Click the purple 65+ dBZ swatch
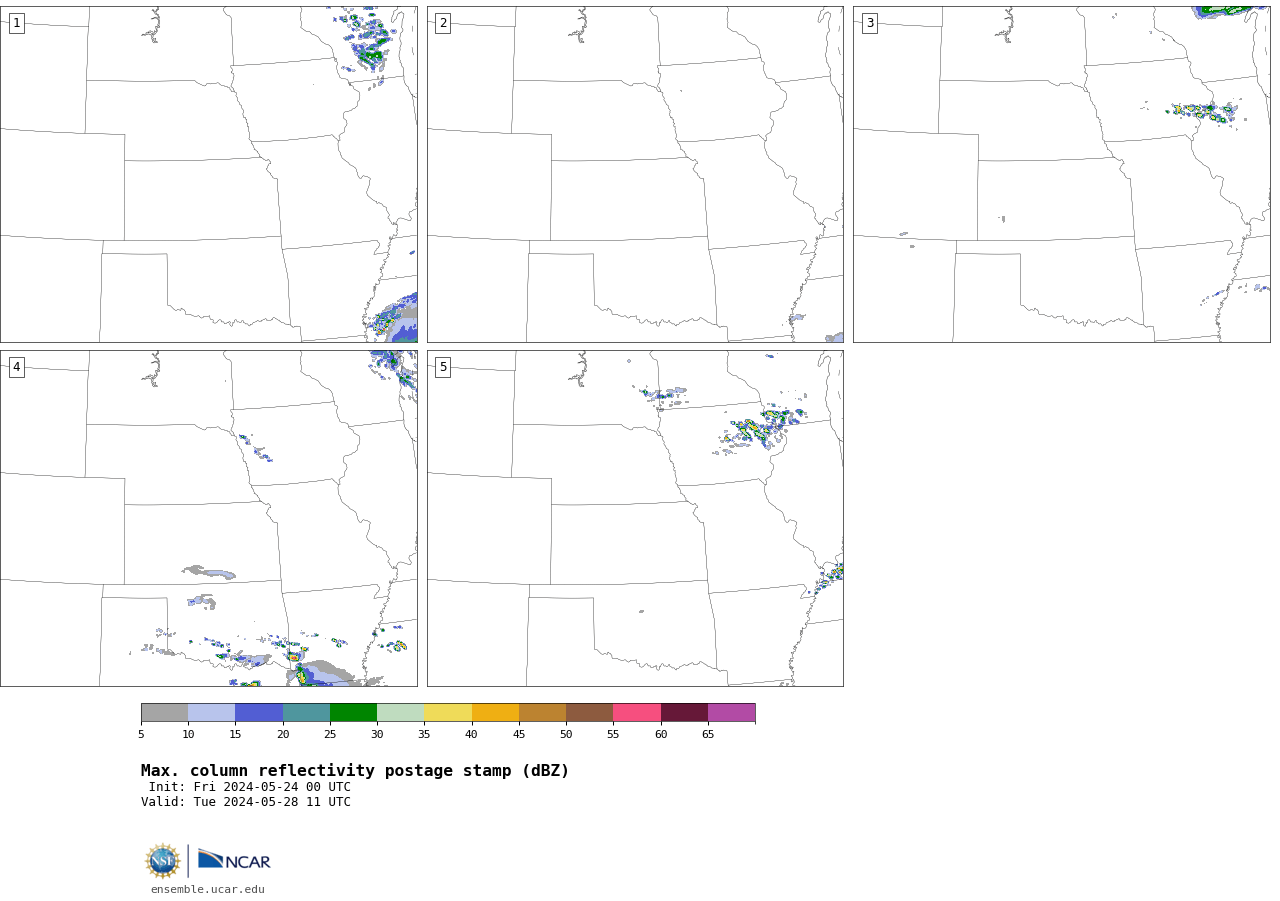This screenshot has height=901, width=1280. tap(732, 712)
